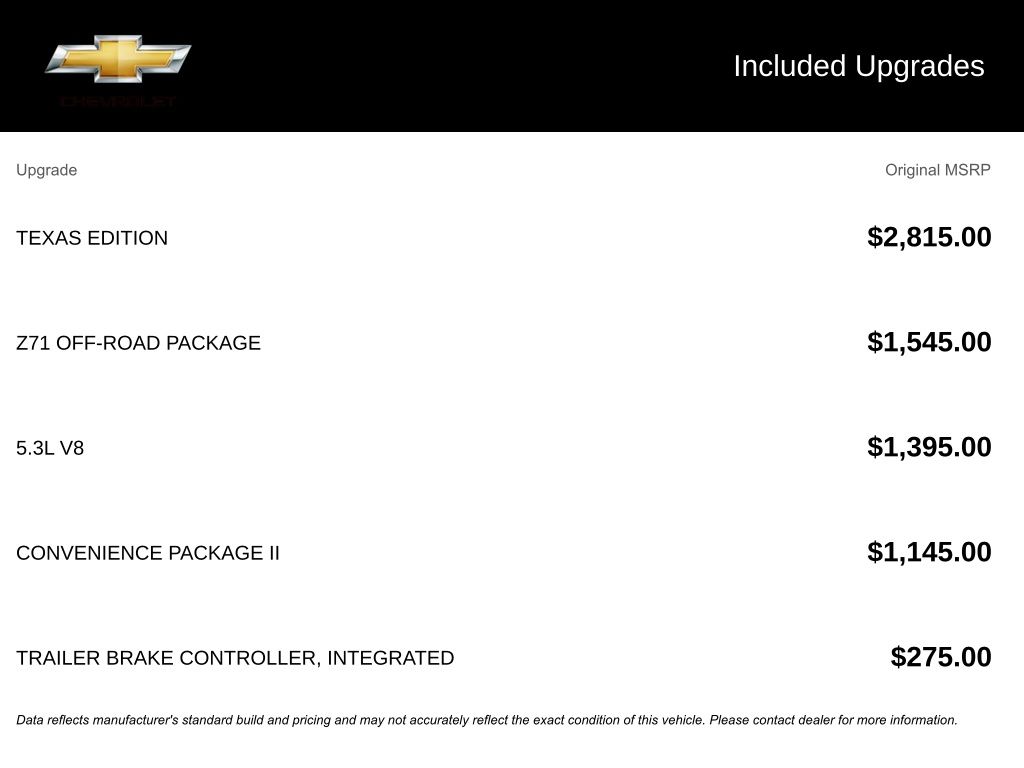Click the $275.00 price
1024x768 pixels.
pyautogui.click(x=941, y=657)
